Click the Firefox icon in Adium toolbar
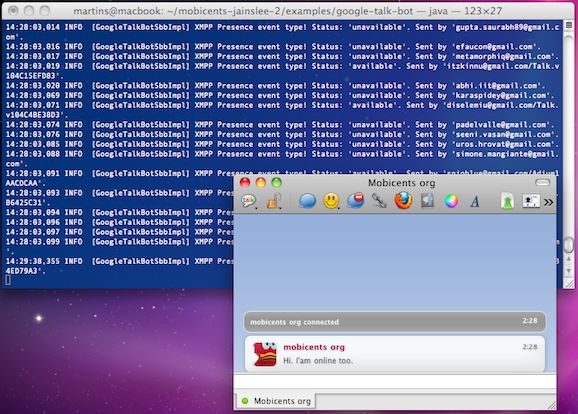This screenshot has width=578, height=414. click(403, 201)
